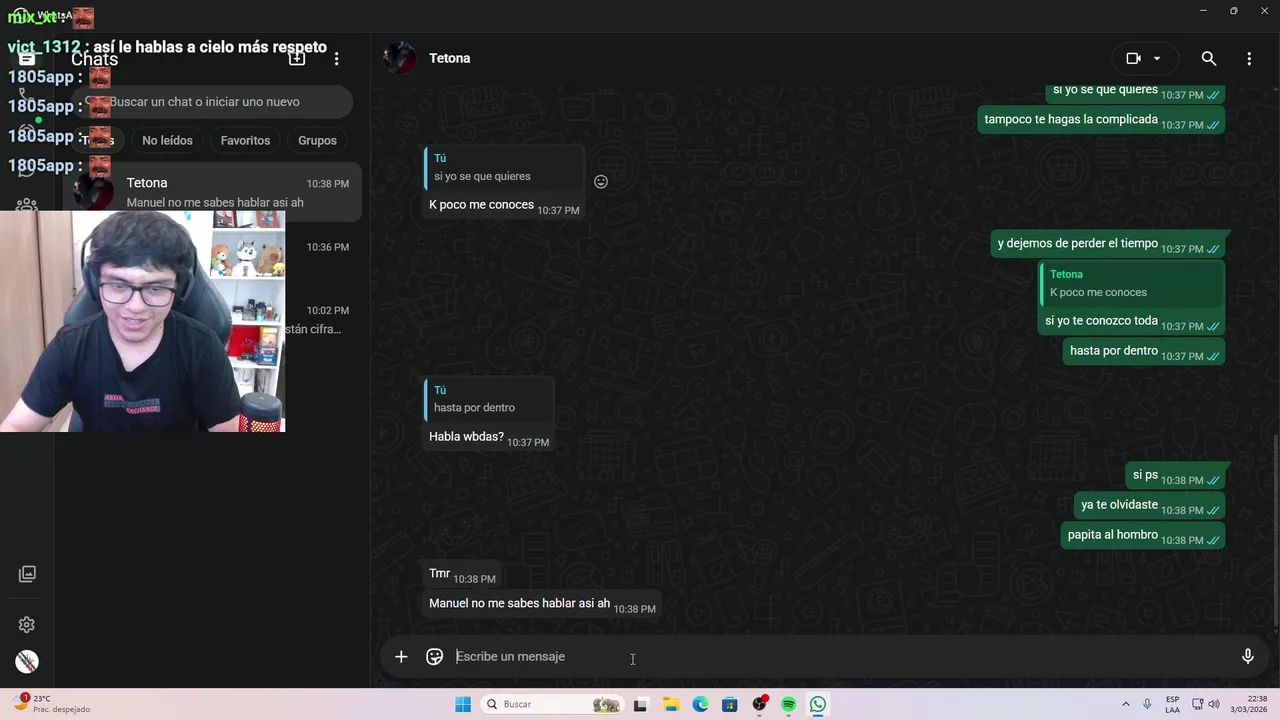
Task: Switch to OBS Studio in the taskbar
Action: click(x=760, y=705)
